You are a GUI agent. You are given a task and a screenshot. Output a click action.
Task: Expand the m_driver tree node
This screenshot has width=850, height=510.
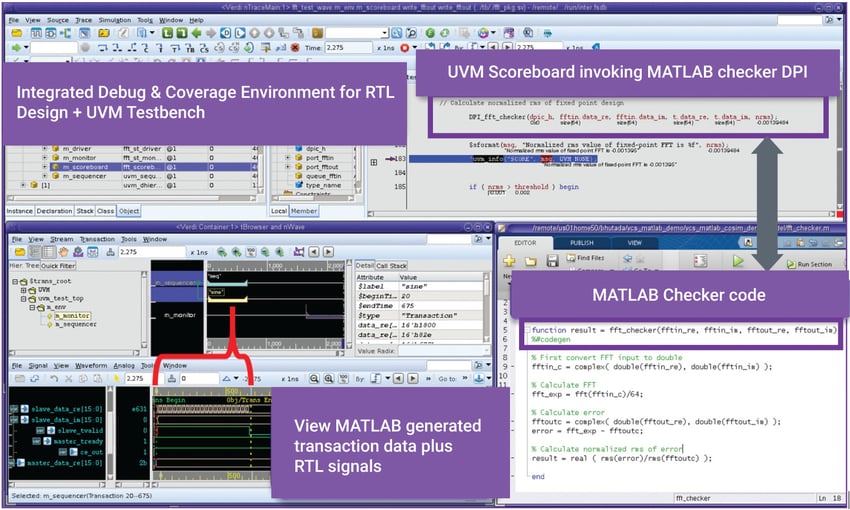click(x=44, y=148)
